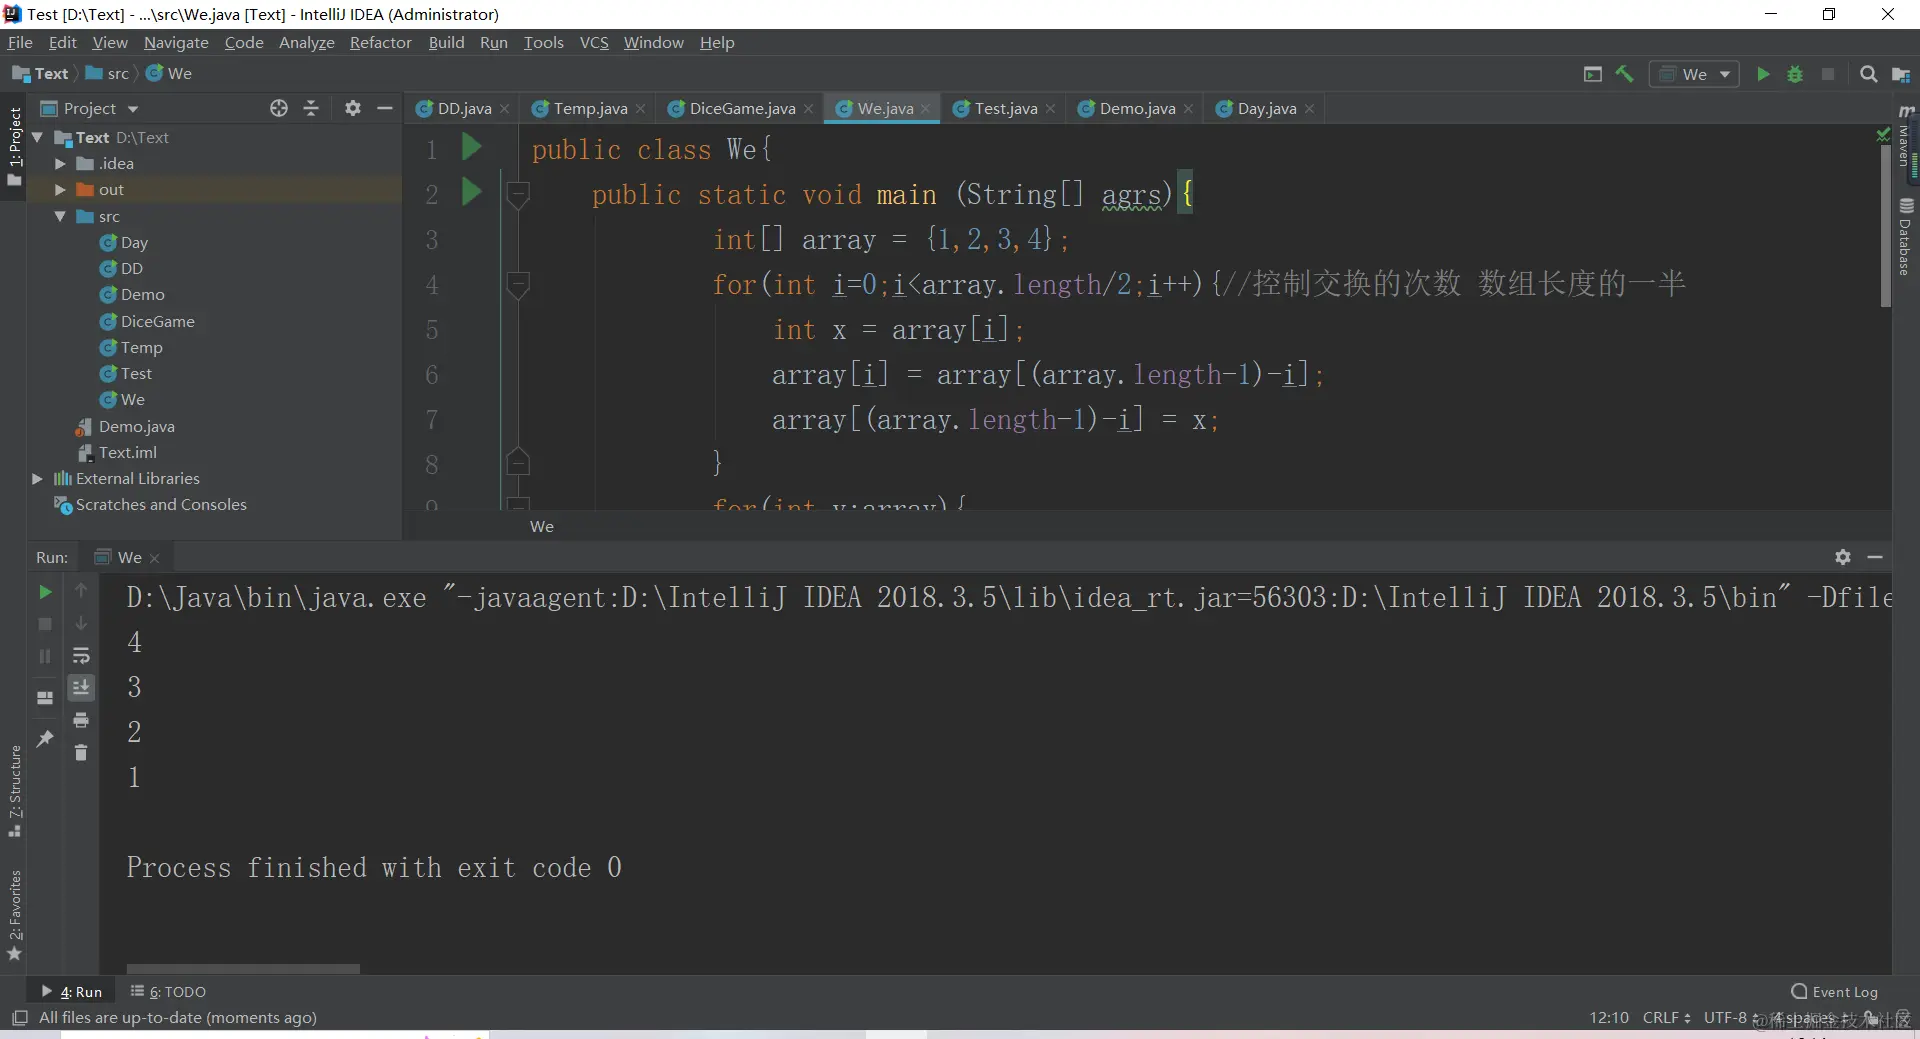The width and height of the screenshot is (1920, 1039).
Task: Open the run configuration We dropdown
Action: pyautogui.click(x=1695, y=74)
